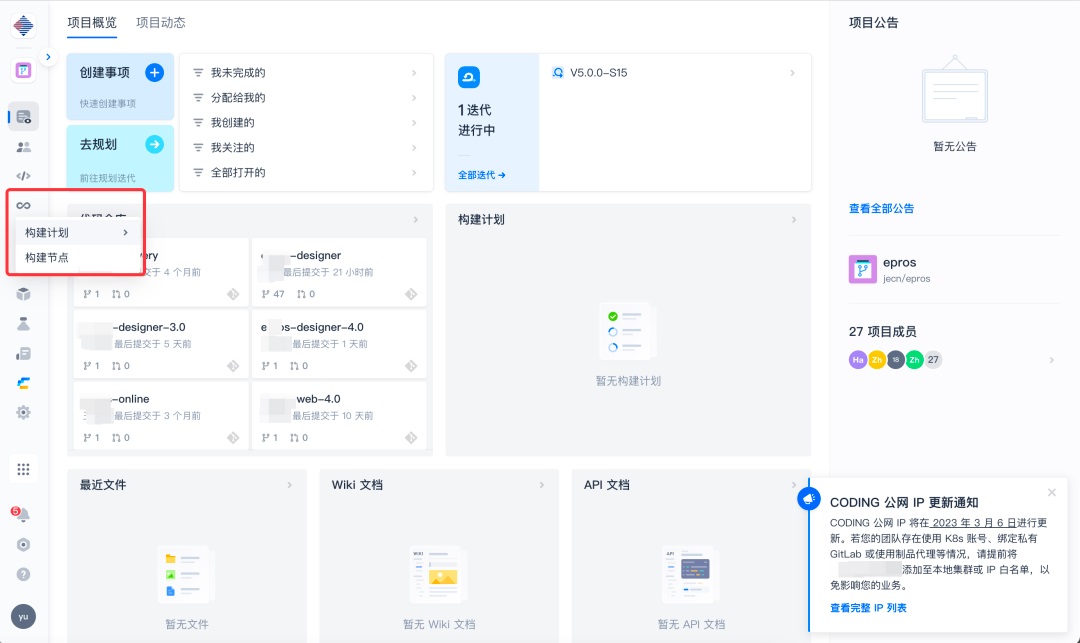
Task: Close the CODING IP update notification
Action: 1052,492
